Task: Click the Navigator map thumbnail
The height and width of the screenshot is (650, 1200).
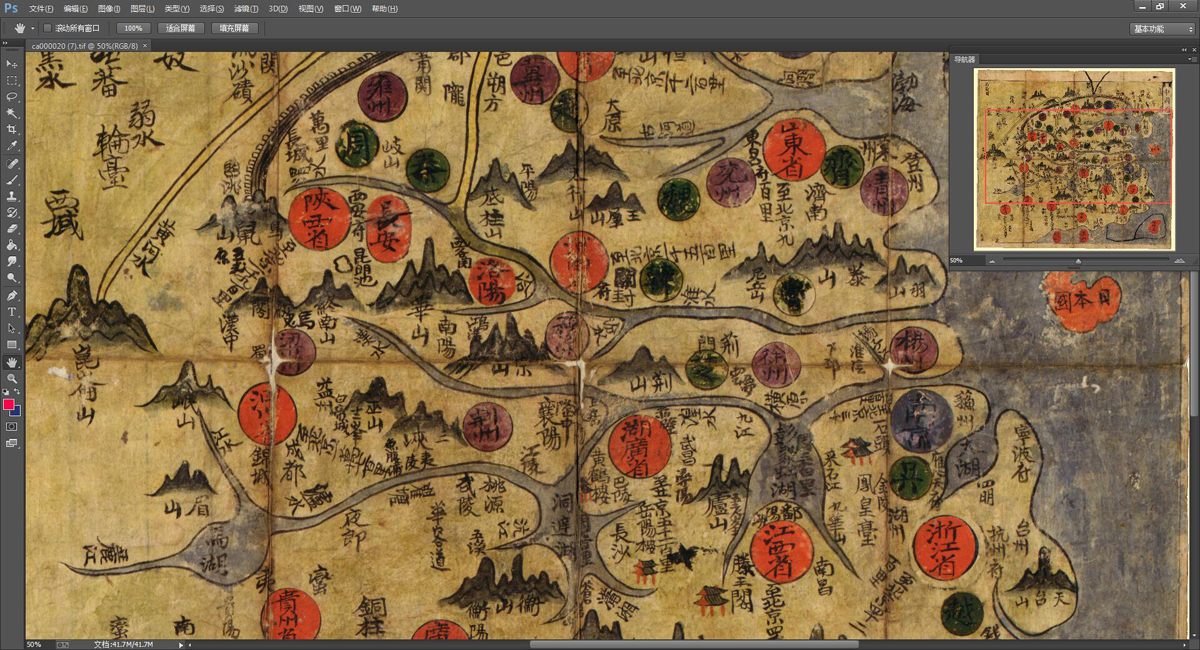Action: [x=1074, y=159]
